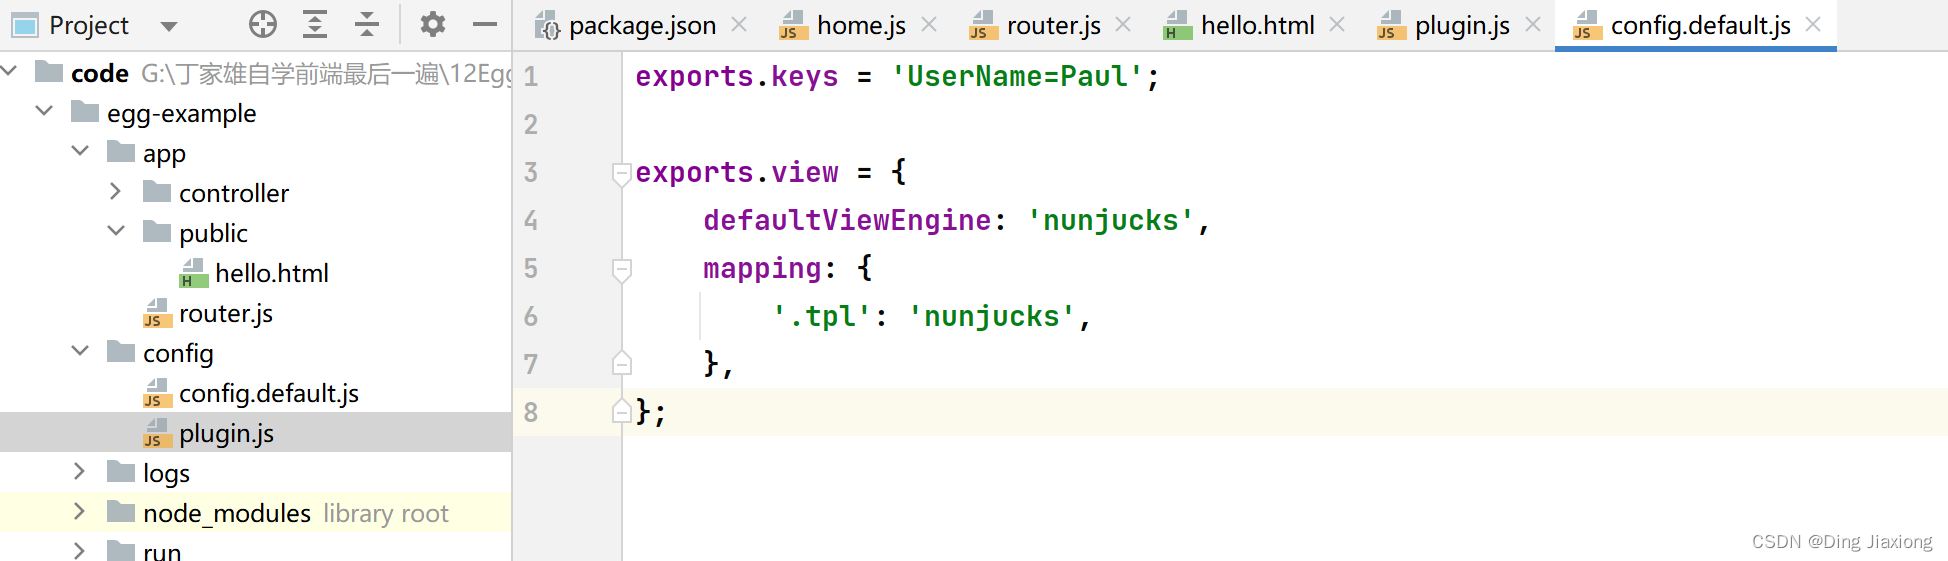Click the Project panel window icon
Screen dimensions: 1948x561
[24, 25]
